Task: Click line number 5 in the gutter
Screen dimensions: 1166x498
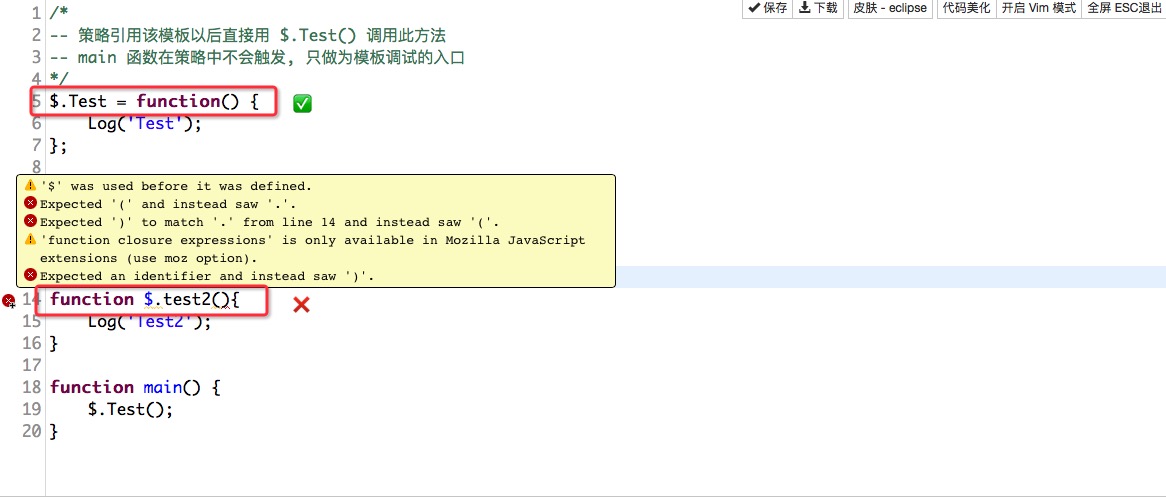Action: tap(36, 101)
